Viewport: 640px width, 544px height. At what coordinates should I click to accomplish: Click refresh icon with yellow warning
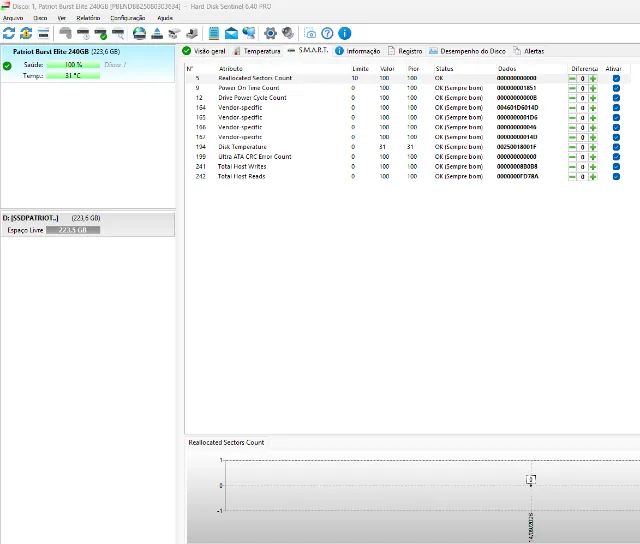click(26, 33)
